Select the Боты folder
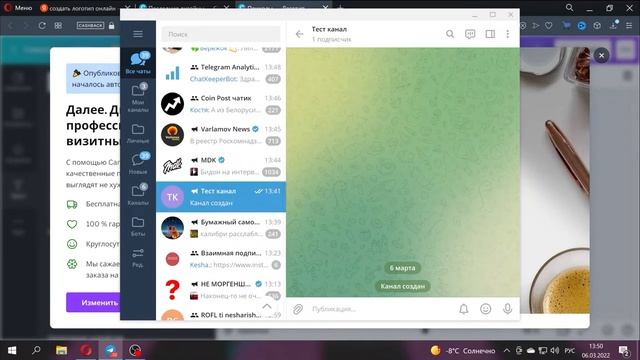Viewport: 640px width, 360px height. click(x=138, y=226)
